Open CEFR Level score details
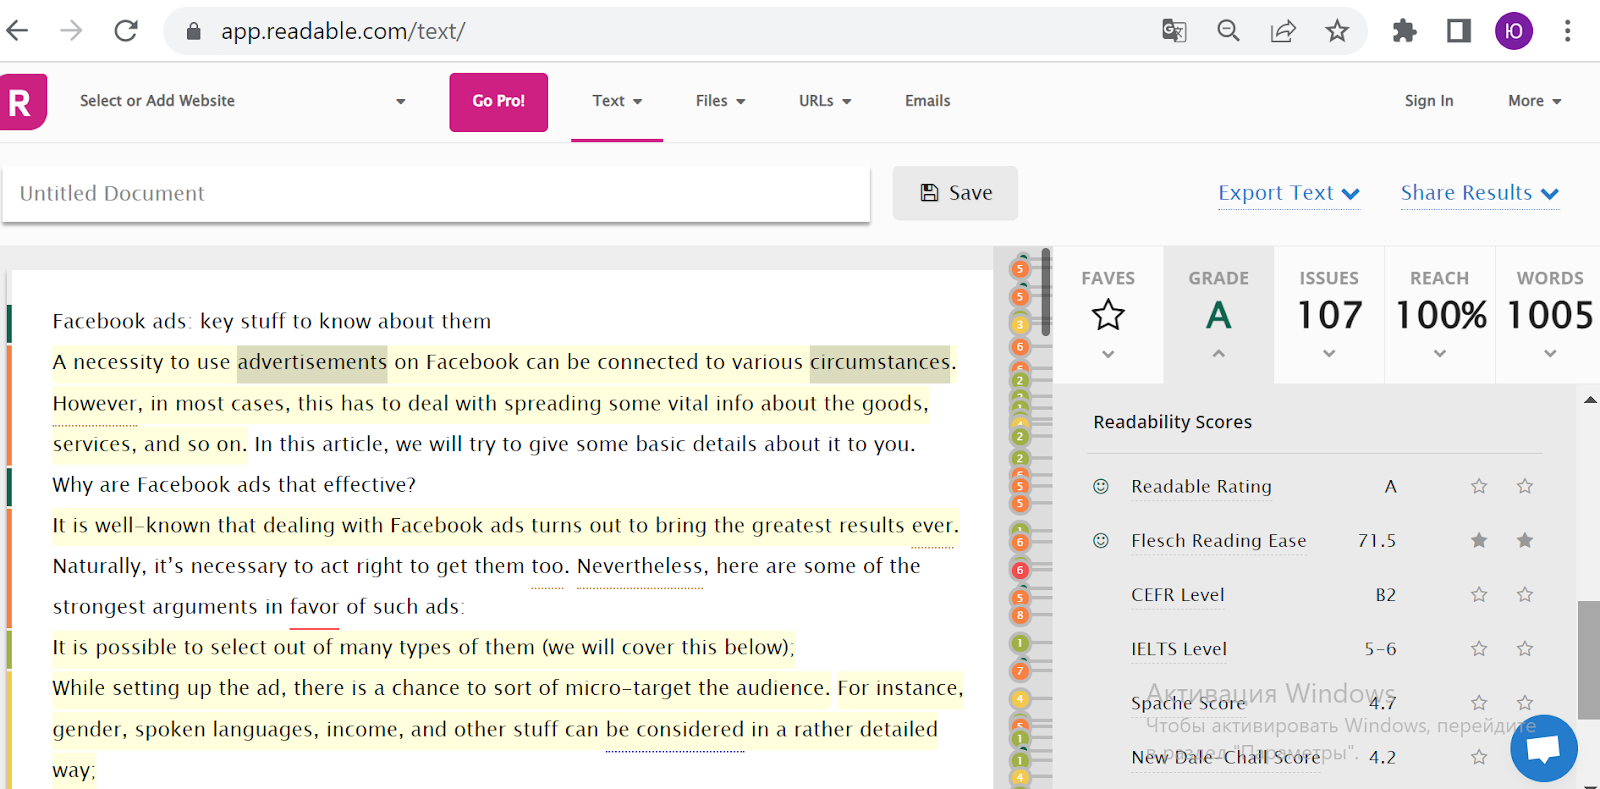The image size is (1600, 789). click(x=1178, y=594)
